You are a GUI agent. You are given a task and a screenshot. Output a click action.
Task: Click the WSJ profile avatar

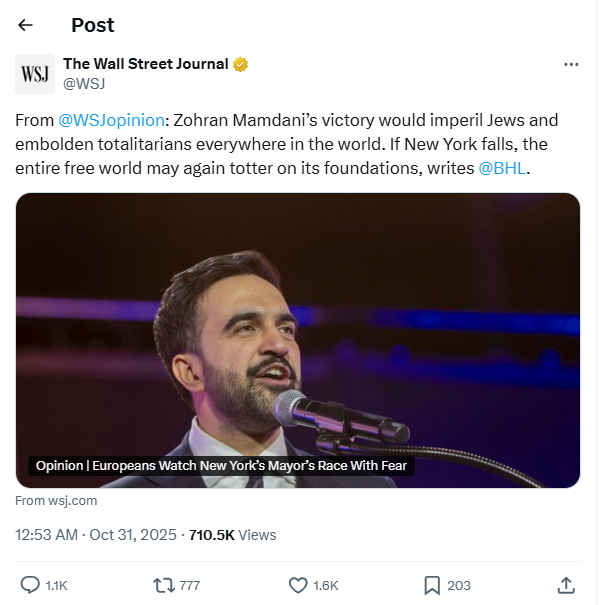pos(35,74)
